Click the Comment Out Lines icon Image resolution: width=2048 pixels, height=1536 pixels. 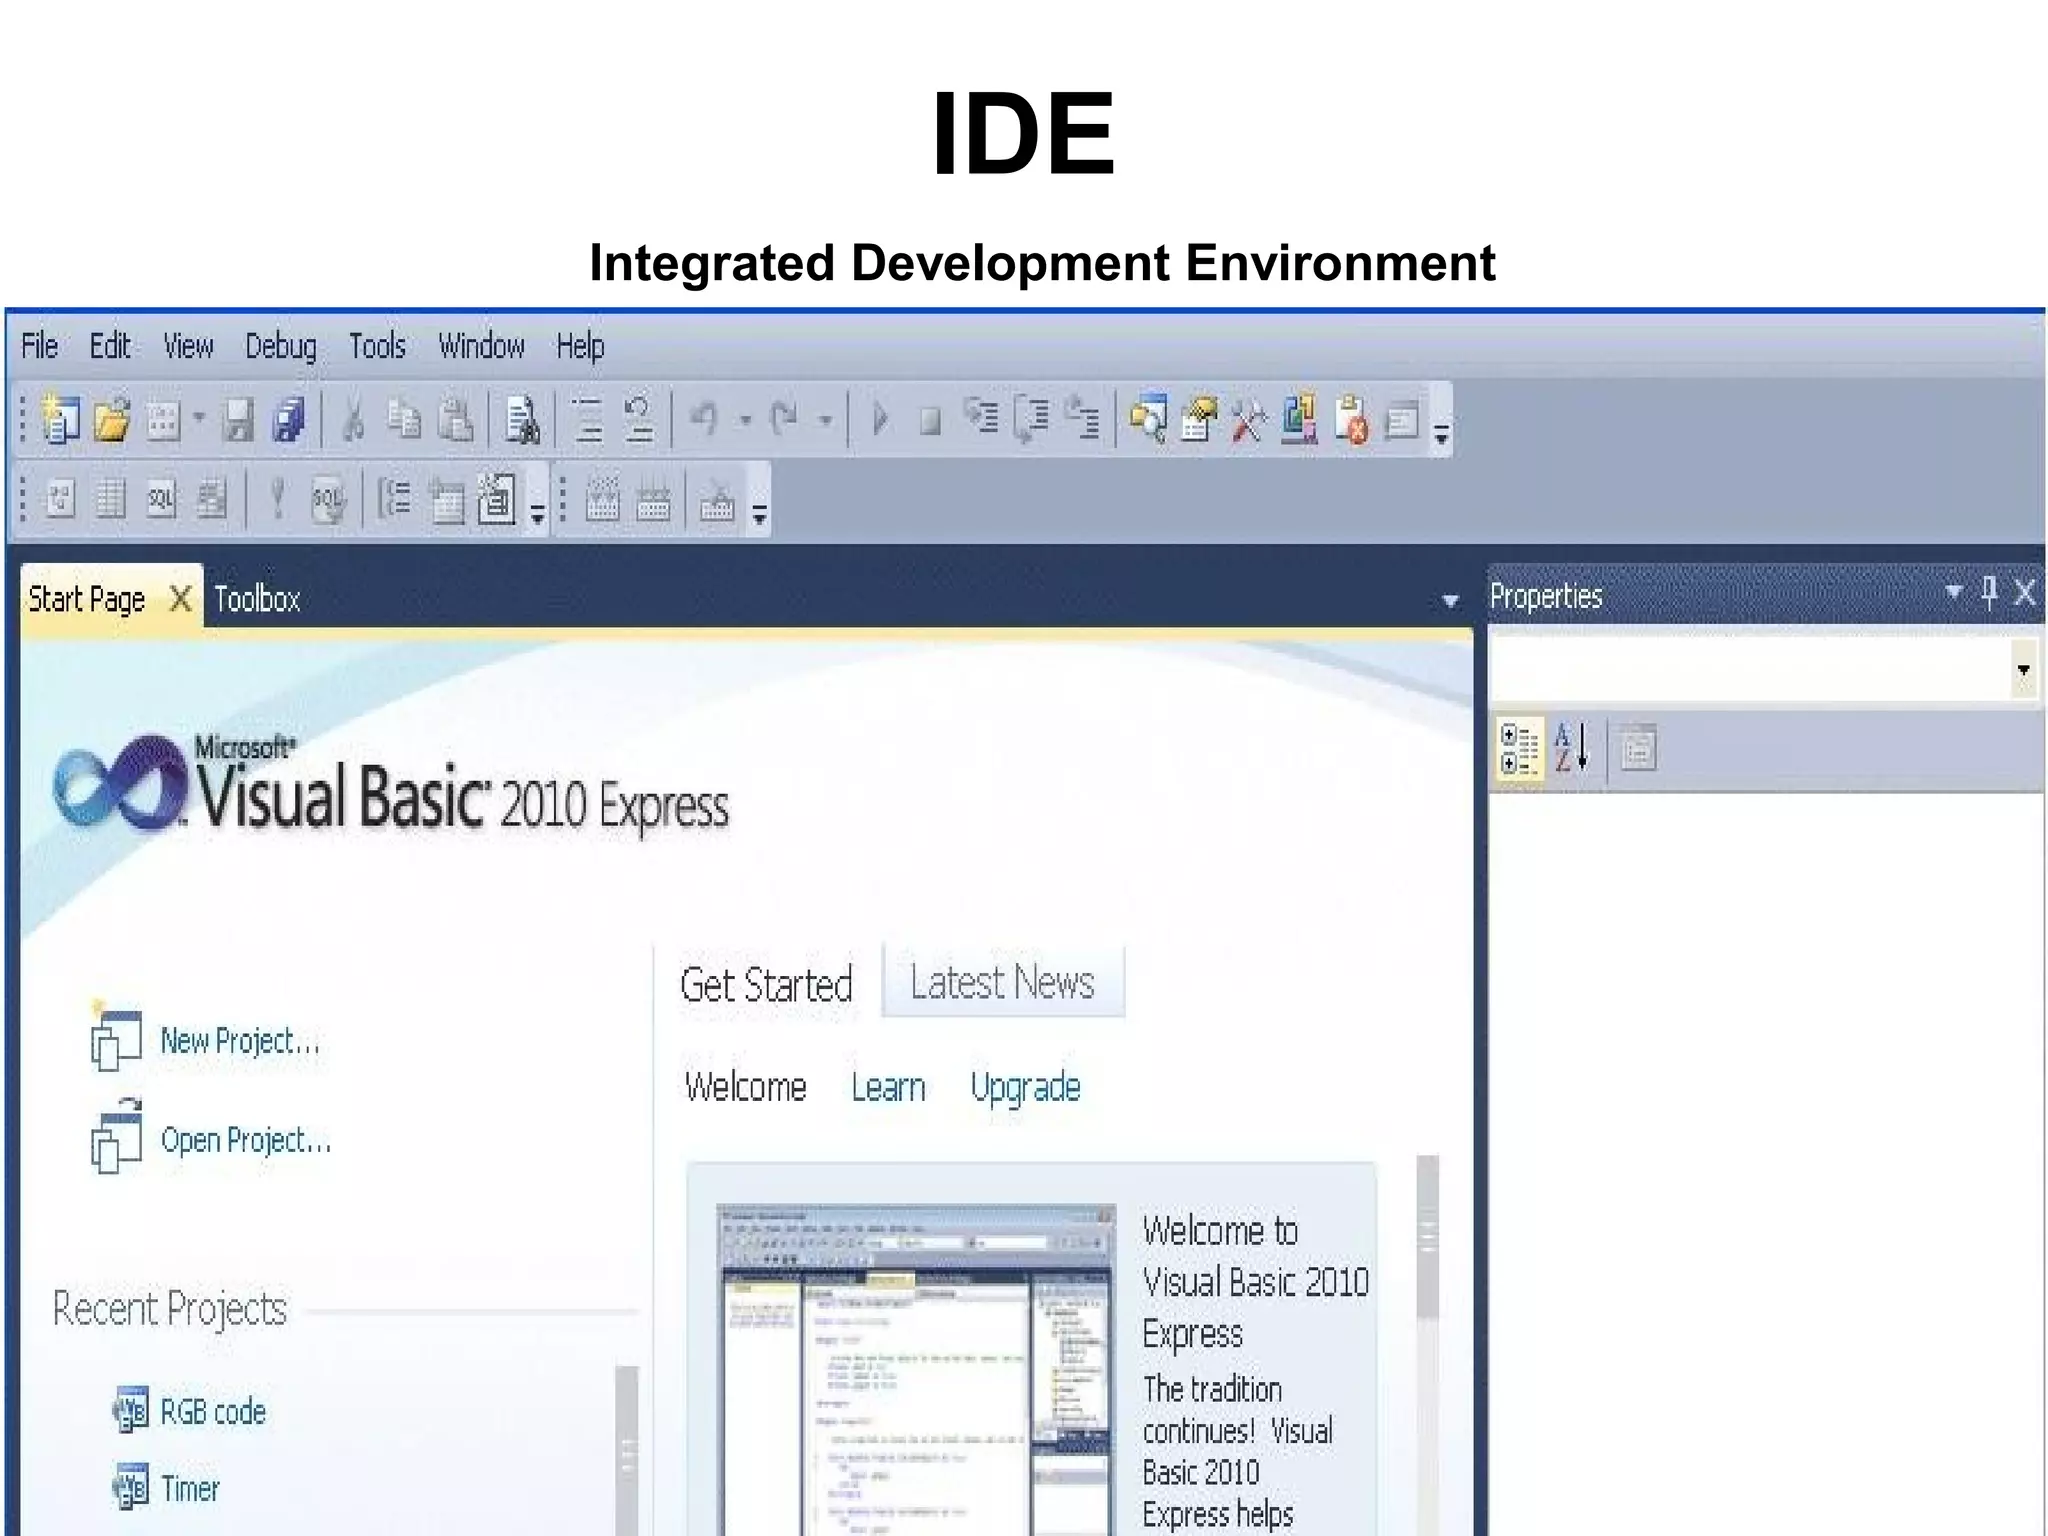(x=588, y=419)
